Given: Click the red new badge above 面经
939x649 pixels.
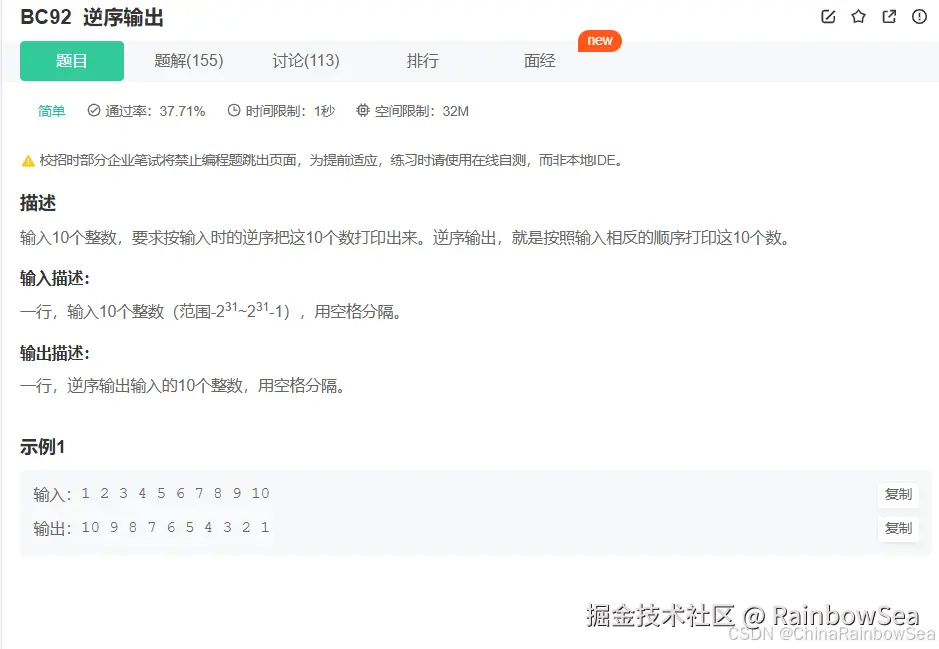Looking at the screenshot, I should point(599,41).
